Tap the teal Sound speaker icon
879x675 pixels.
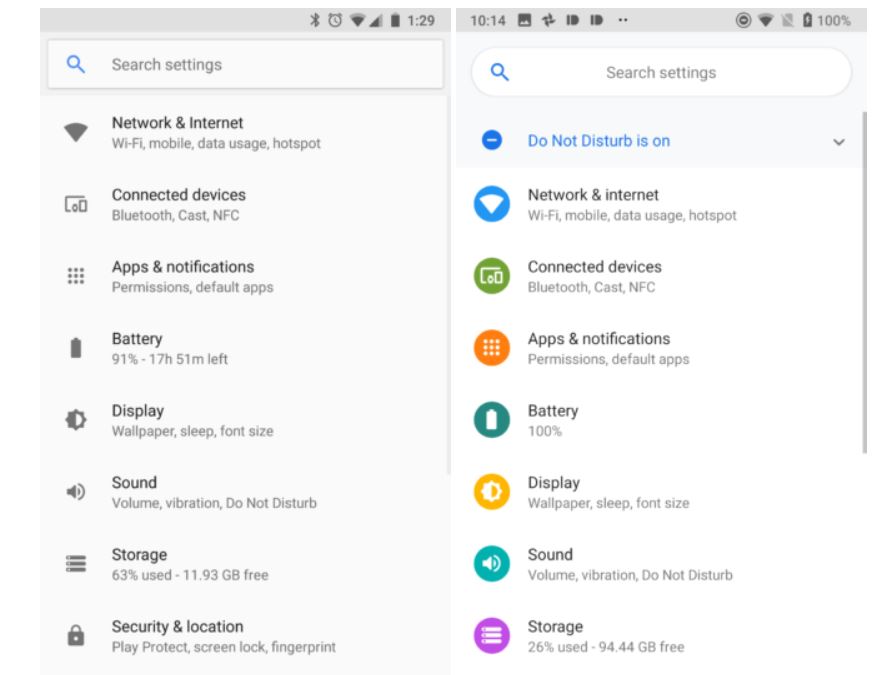491,564
